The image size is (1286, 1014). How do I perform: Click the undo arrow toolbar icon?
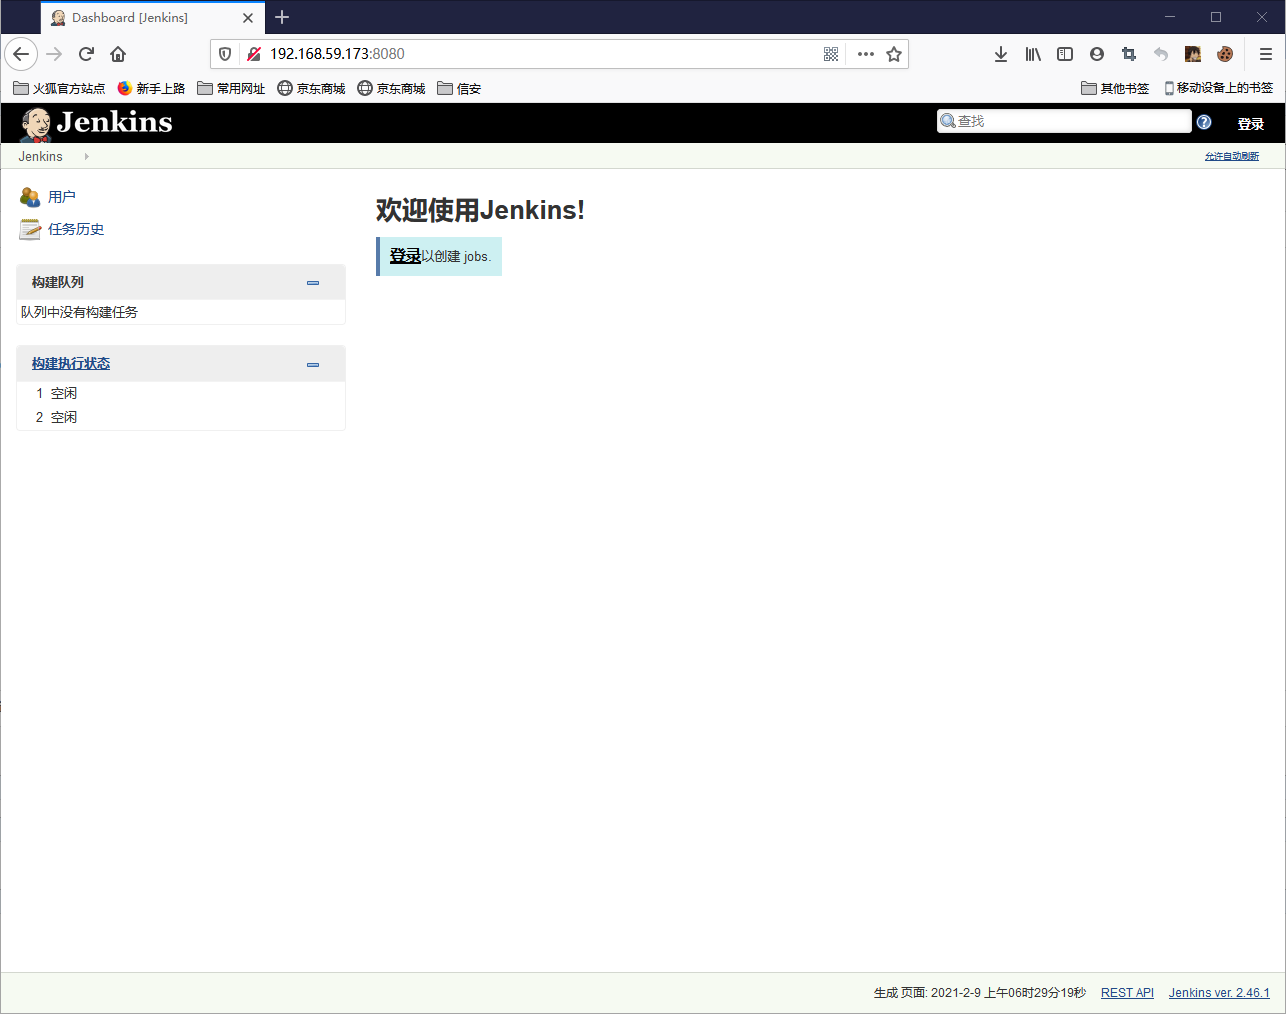pyautogui.click(x=1161, y=54)
